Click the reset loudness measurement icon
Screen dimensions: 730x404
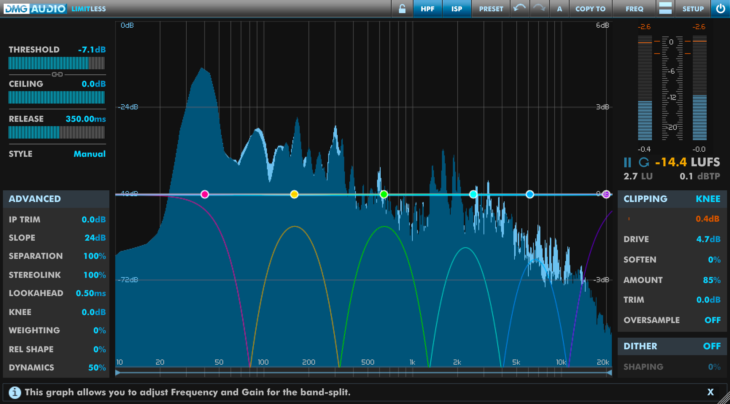point(643,162)
